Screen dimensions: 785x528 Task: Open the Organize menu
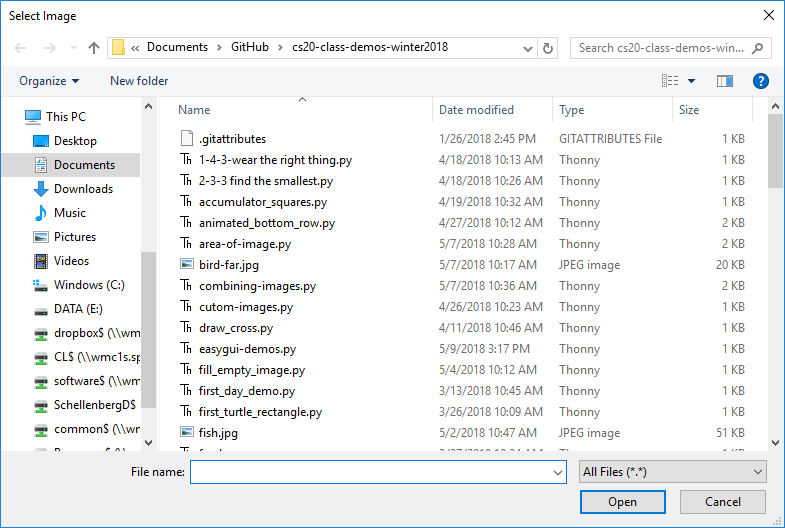click(x=49, y=81)
